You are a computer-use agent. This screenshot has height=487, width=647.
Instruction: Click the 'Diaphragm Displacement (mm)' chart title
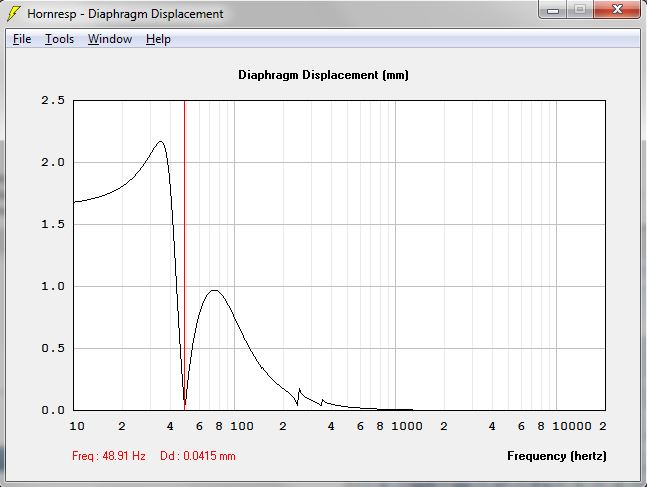[x=324, y=75]
